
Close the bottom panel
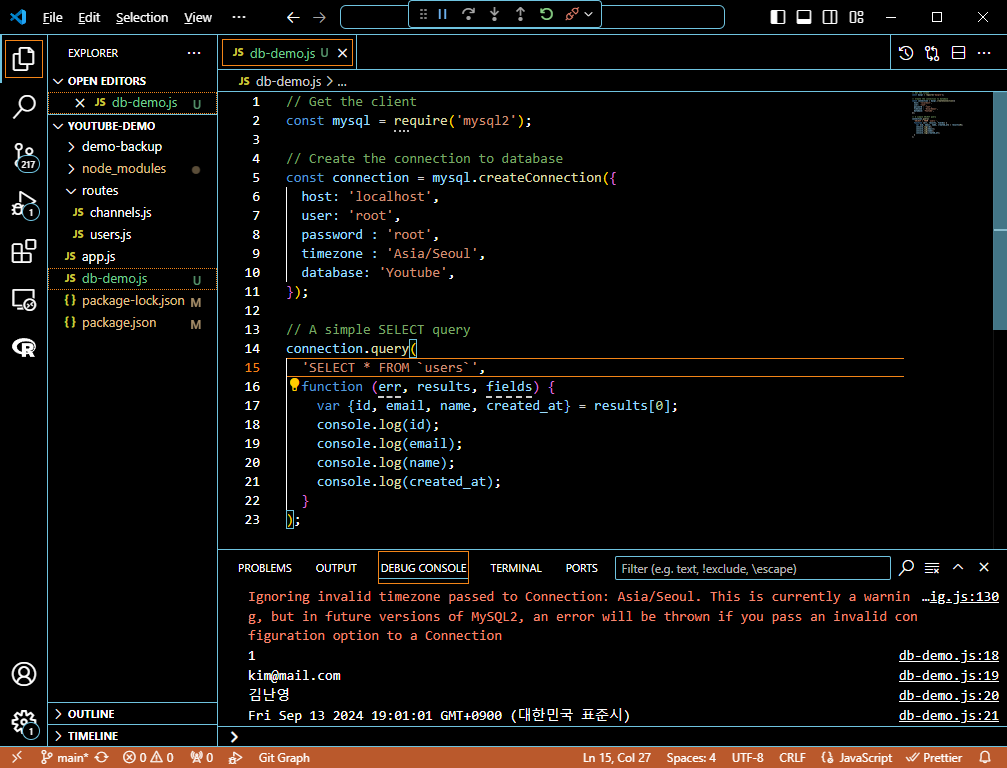984,568
